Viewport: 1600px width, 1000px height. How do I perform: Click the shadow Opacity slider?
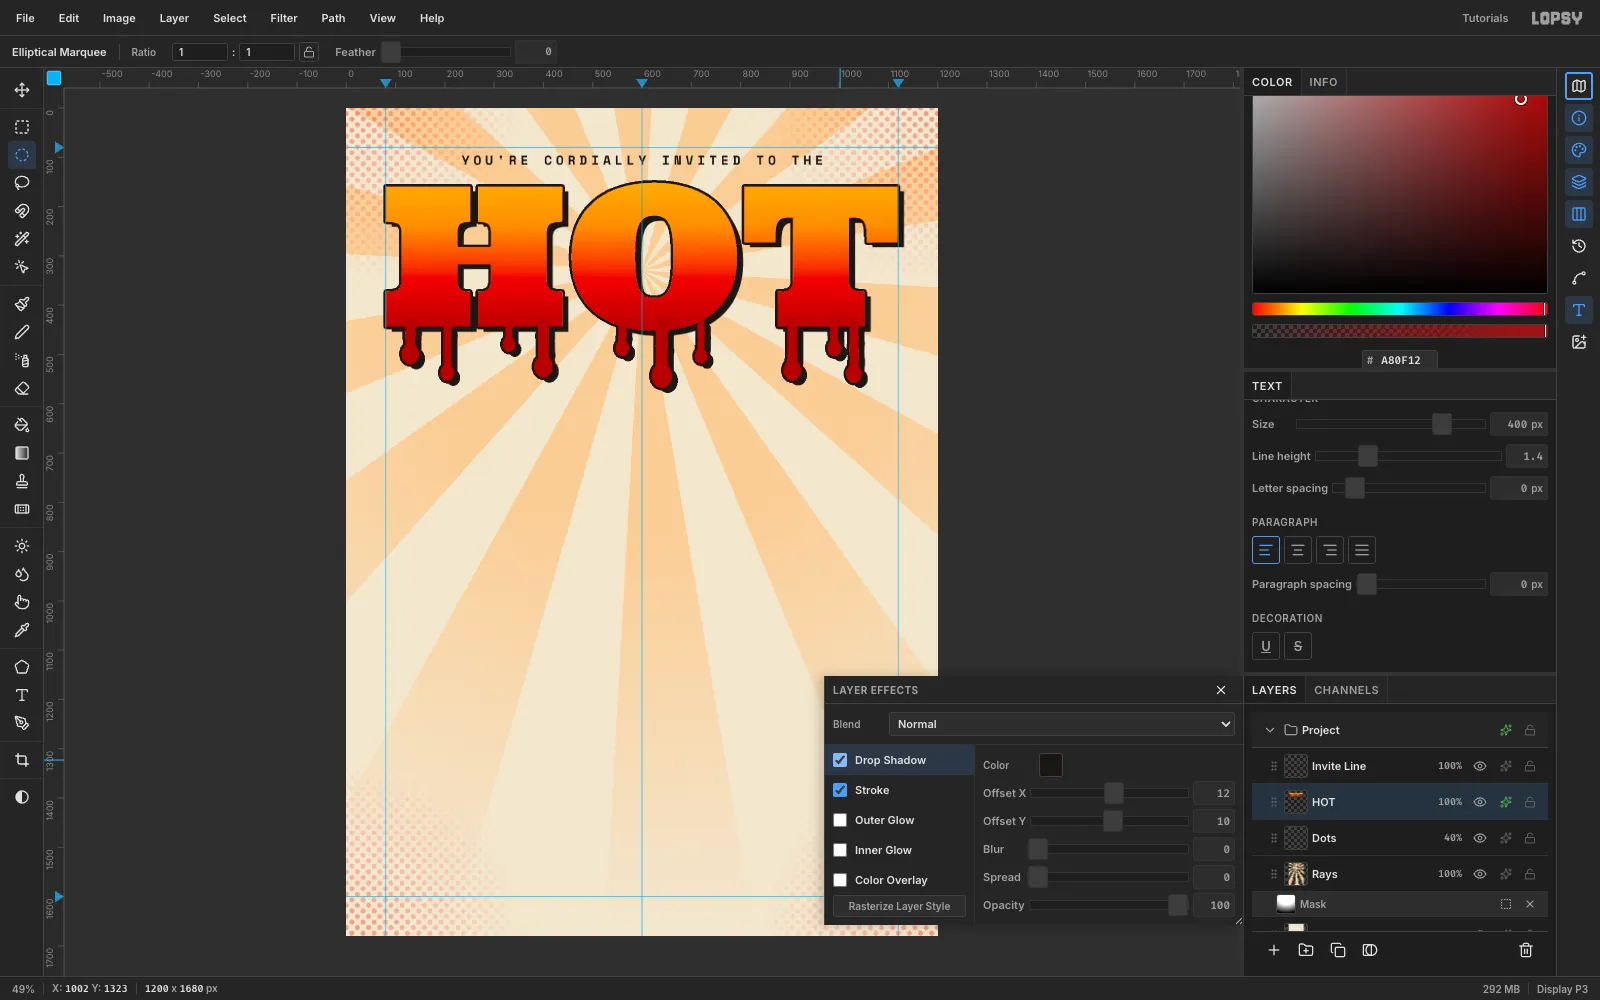(x=1109, y=905)
